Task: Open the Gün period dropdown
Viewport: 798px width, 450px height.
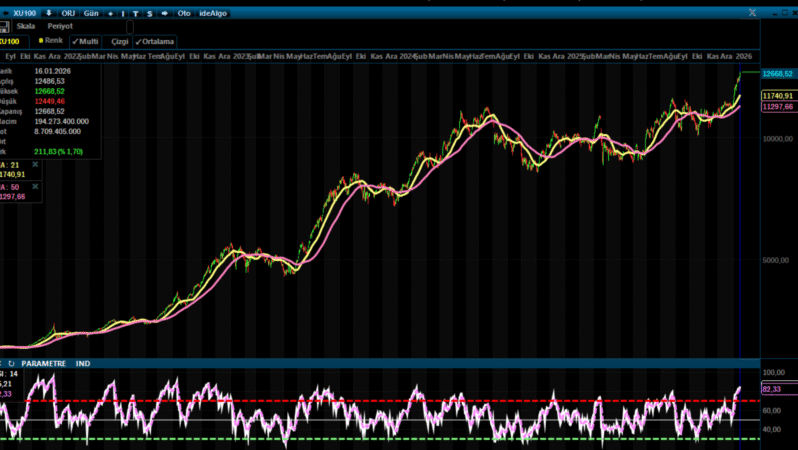Action: 90,13
